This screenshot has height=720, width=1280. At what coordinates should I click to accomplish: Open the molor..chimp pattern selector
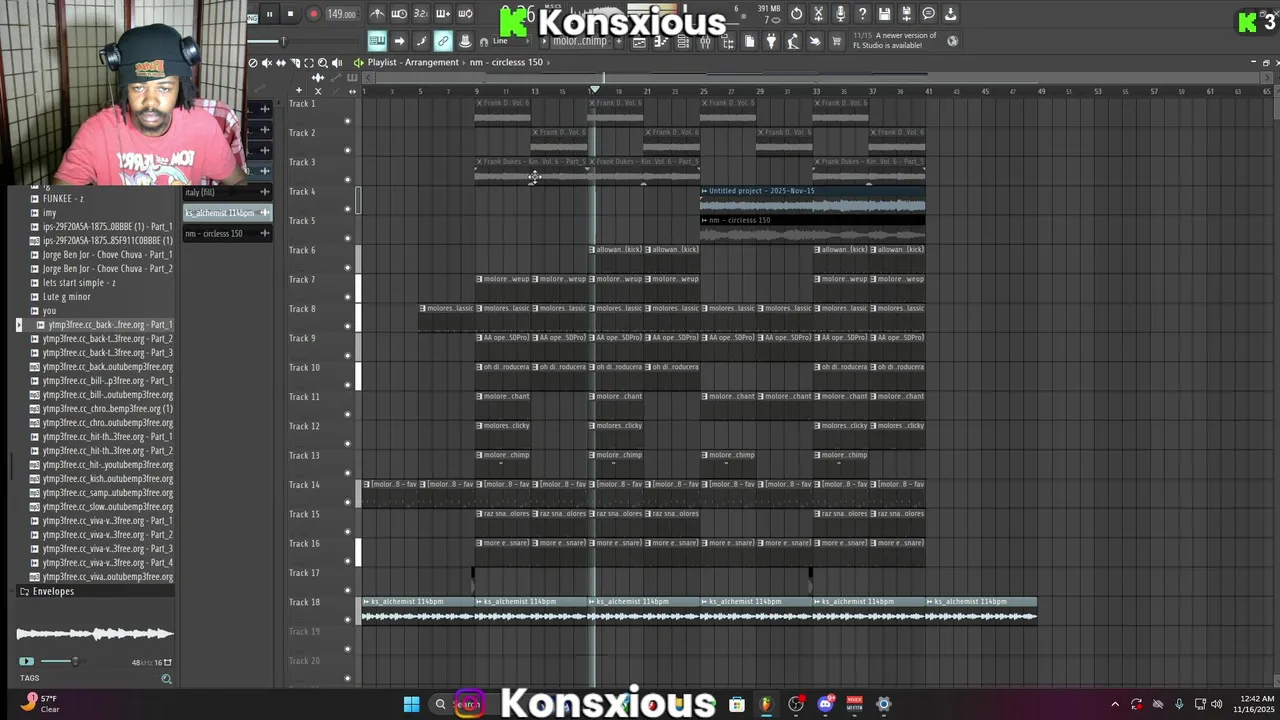pyautogui.click(x=580, y=41)
